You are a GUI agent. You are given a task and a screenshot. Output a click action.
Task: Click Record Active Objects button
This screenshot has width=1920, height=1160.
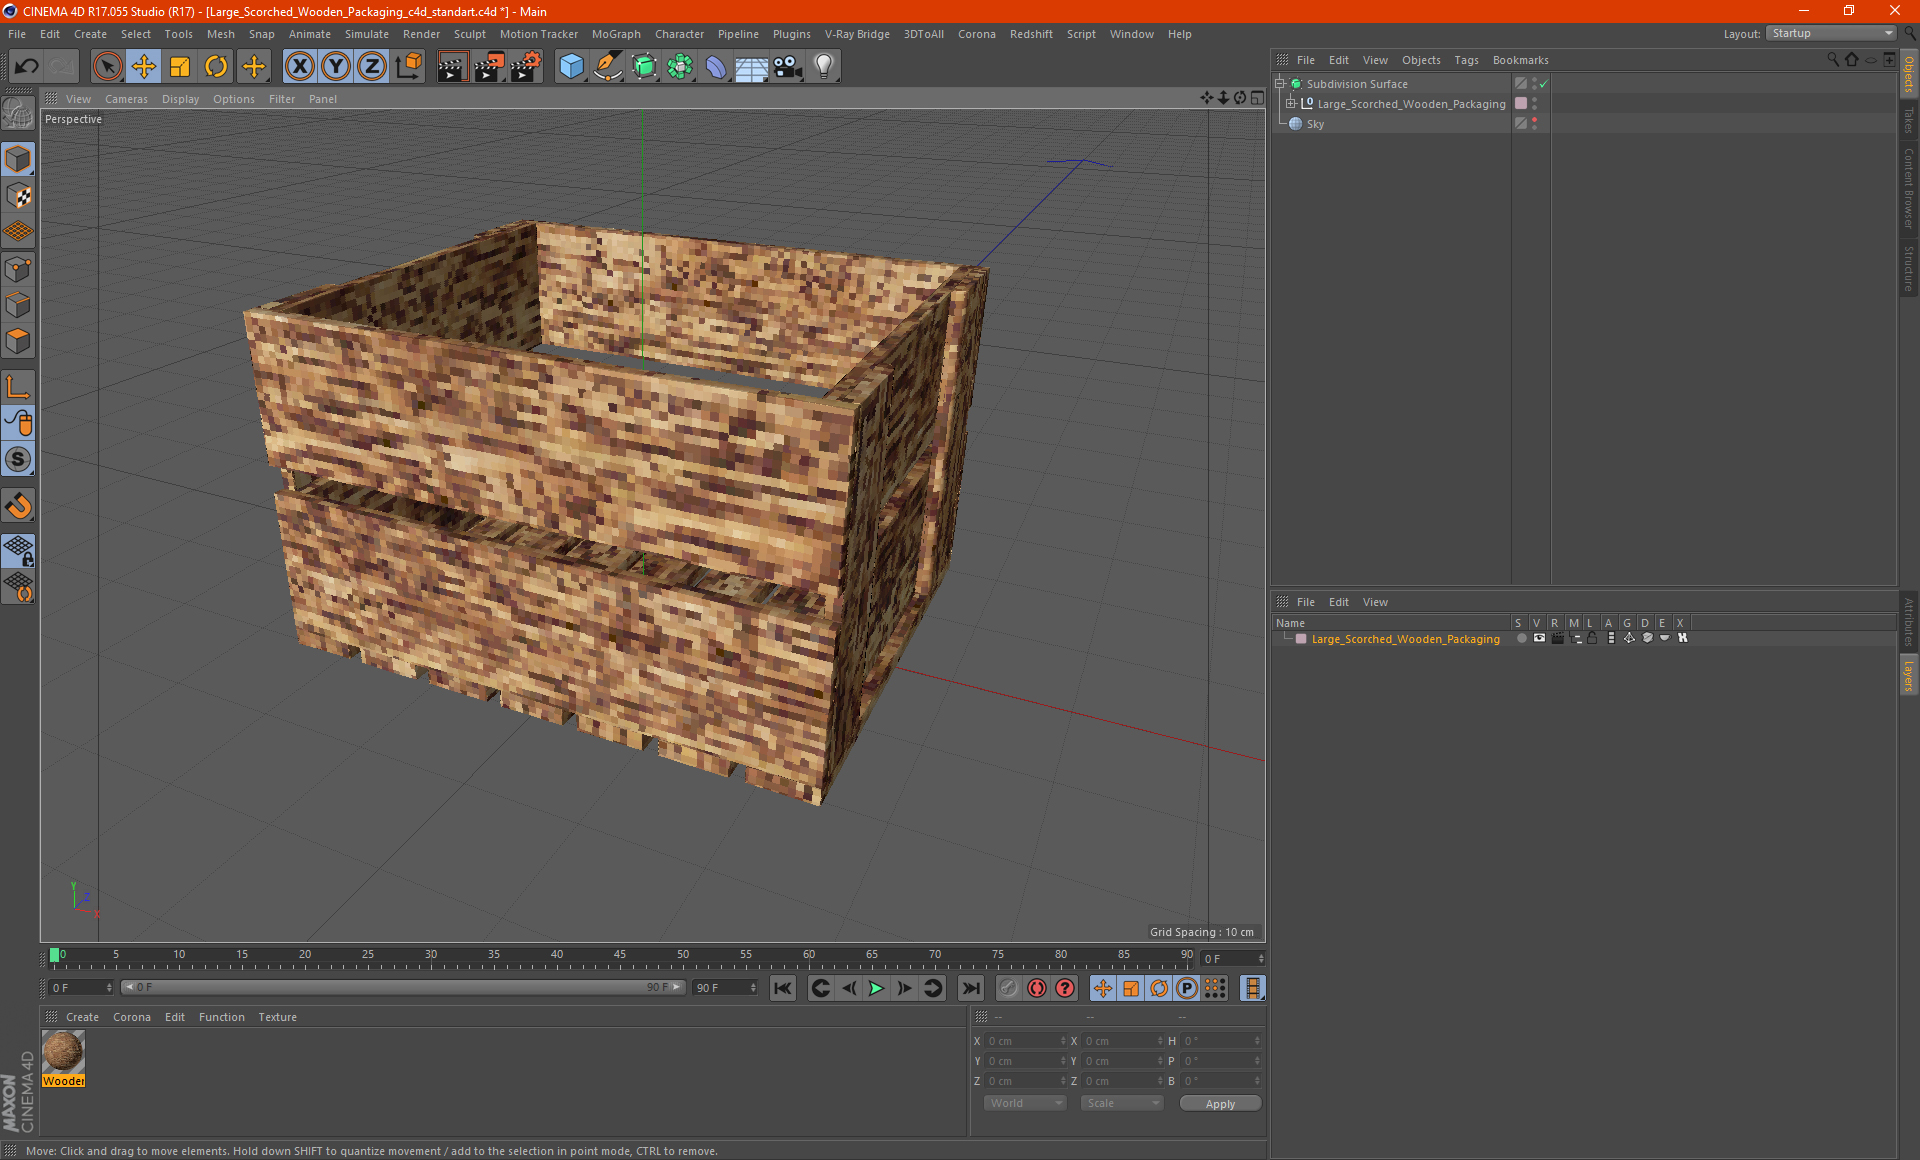coord(1008,988)
